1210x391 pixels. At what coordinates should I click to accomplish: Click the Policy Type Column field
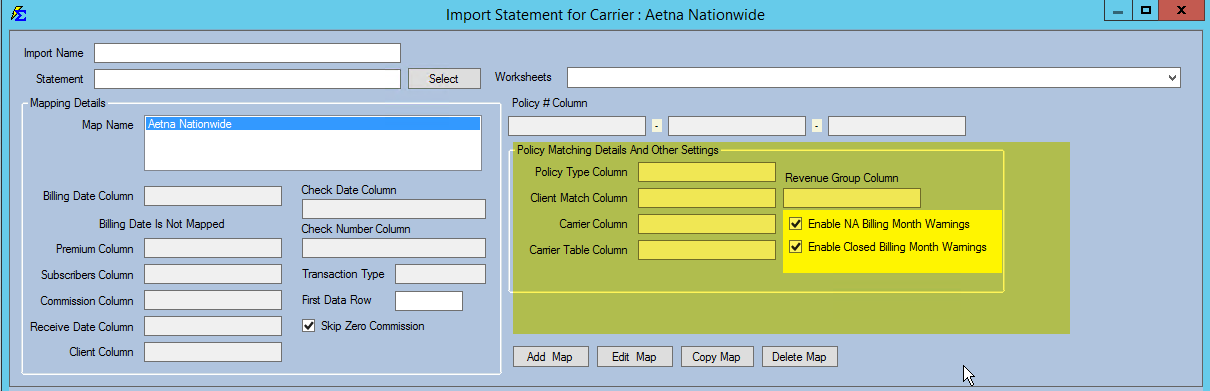pyautogui.click(x=707, y=172)
